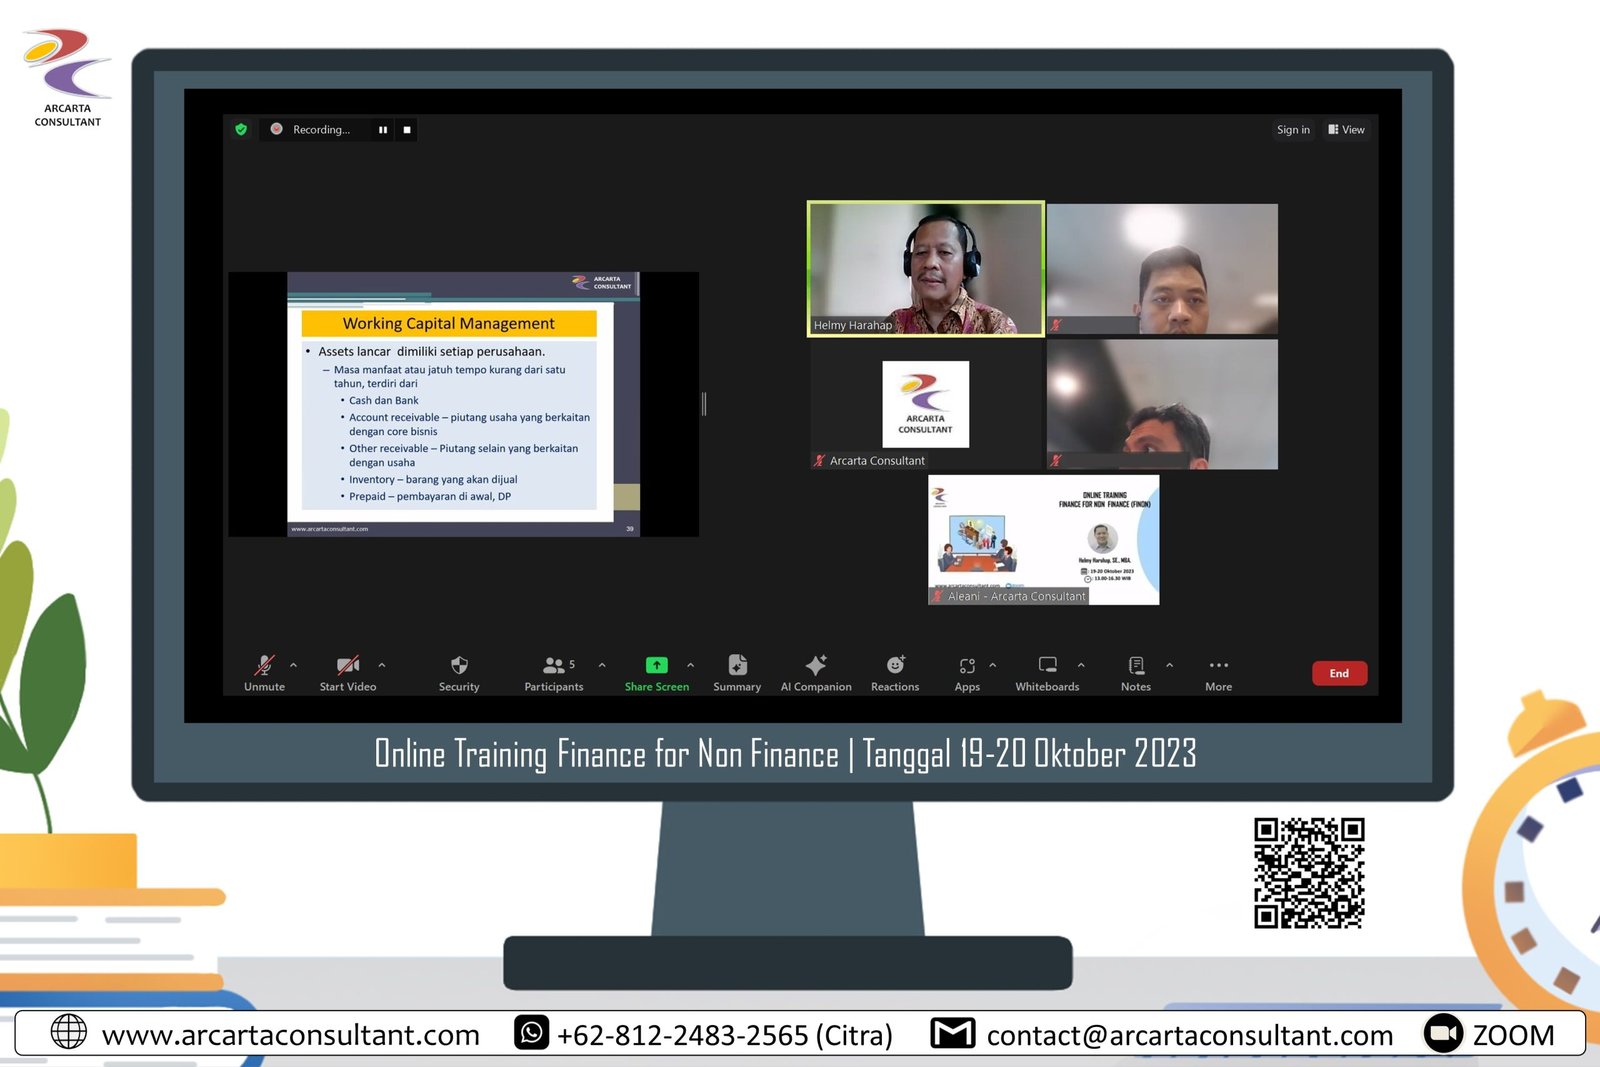Open the View layout menu
Screen dimensions: 1600x1067
click(1346, 130)
